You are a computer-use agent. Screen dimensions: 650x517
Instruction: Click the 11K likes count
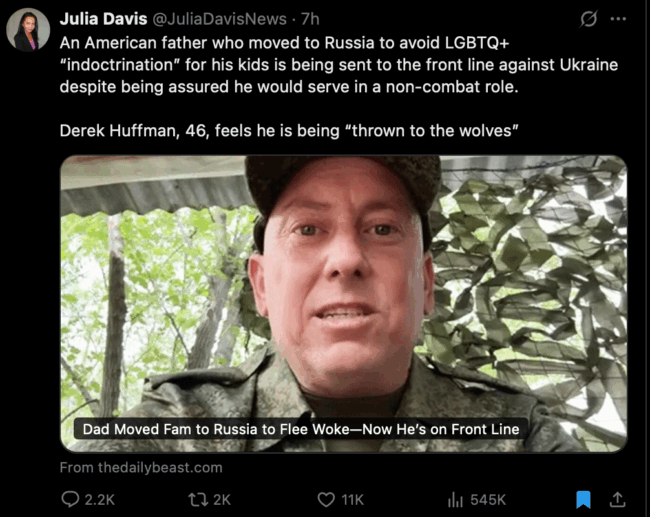click(x=352, y=500)
